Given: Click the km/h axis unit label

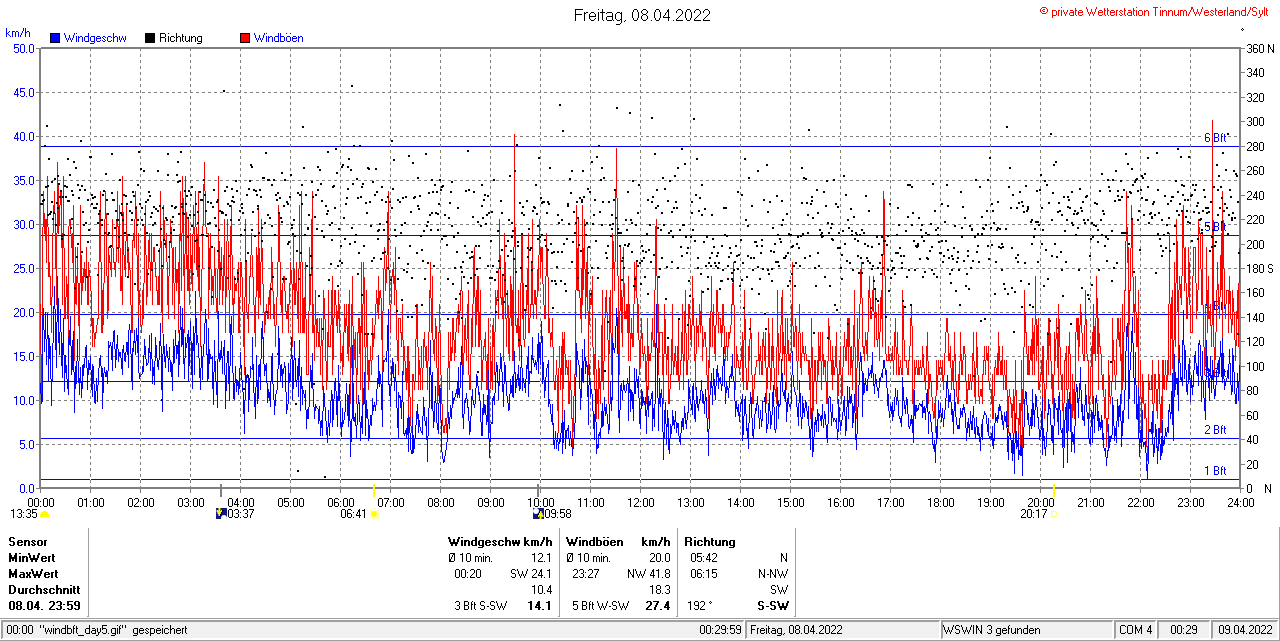Looking at the screenshot, I should (19, 33).
